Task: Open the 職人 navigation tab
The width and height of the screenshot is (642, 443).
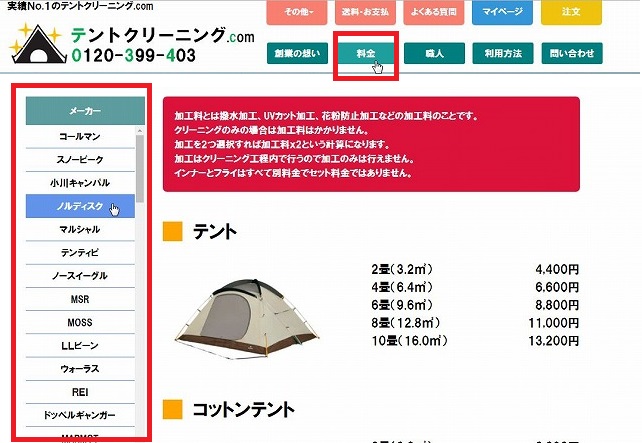Action: point(434,53)
